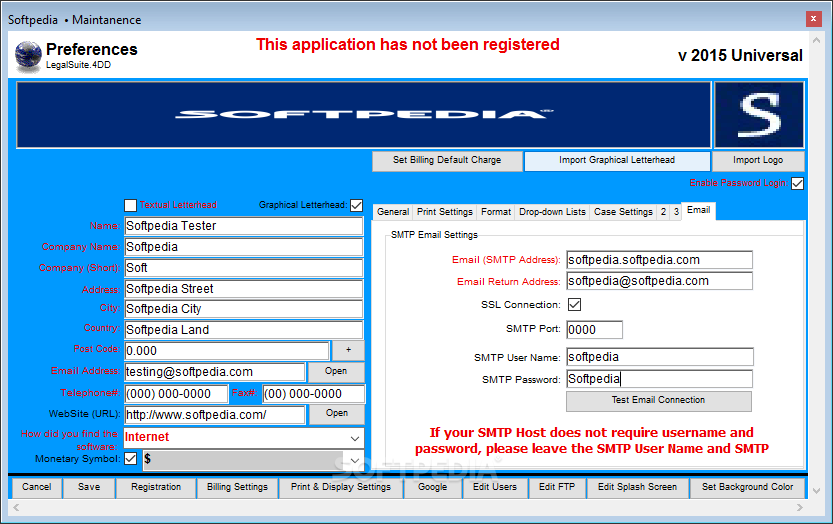This screenshot has width=833, height=524.
Task: Click Import Graphical Letterhead button
Action: (x=617, y=160)
